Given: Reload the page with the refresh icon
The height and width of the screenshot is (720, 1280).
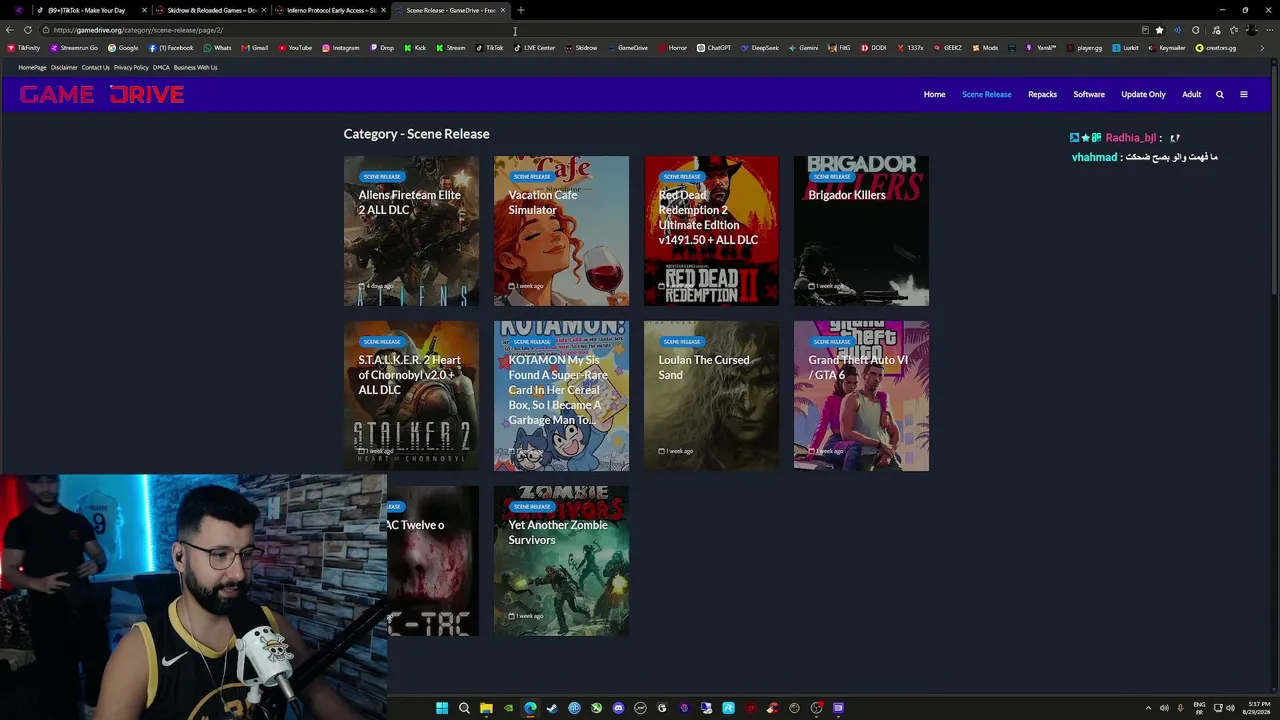Looking at the screenshot, I should tap(28, 30).
